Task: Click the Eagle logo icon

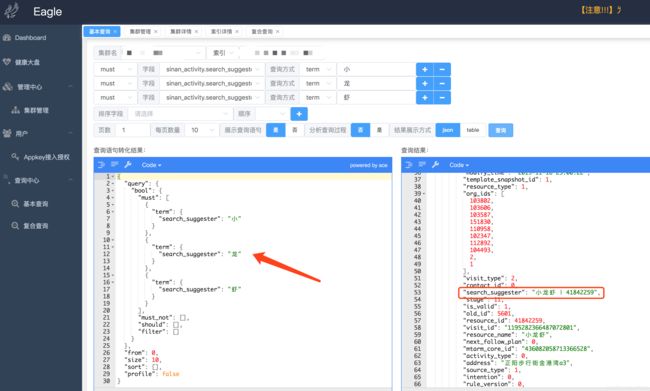Action: 11,11
